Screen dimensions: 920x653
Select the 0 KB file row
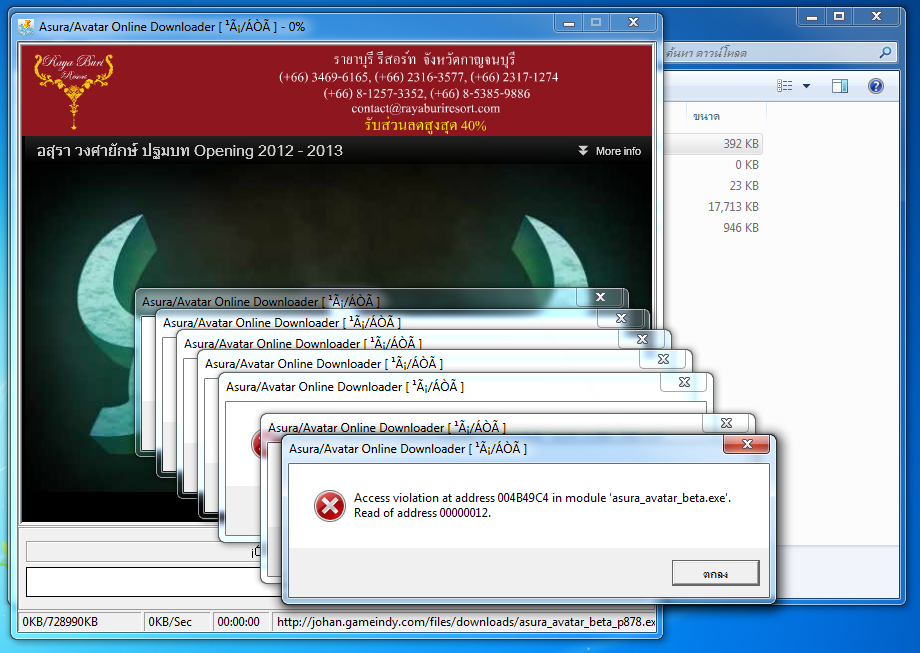pyautogui.click(x=713, y=165)
